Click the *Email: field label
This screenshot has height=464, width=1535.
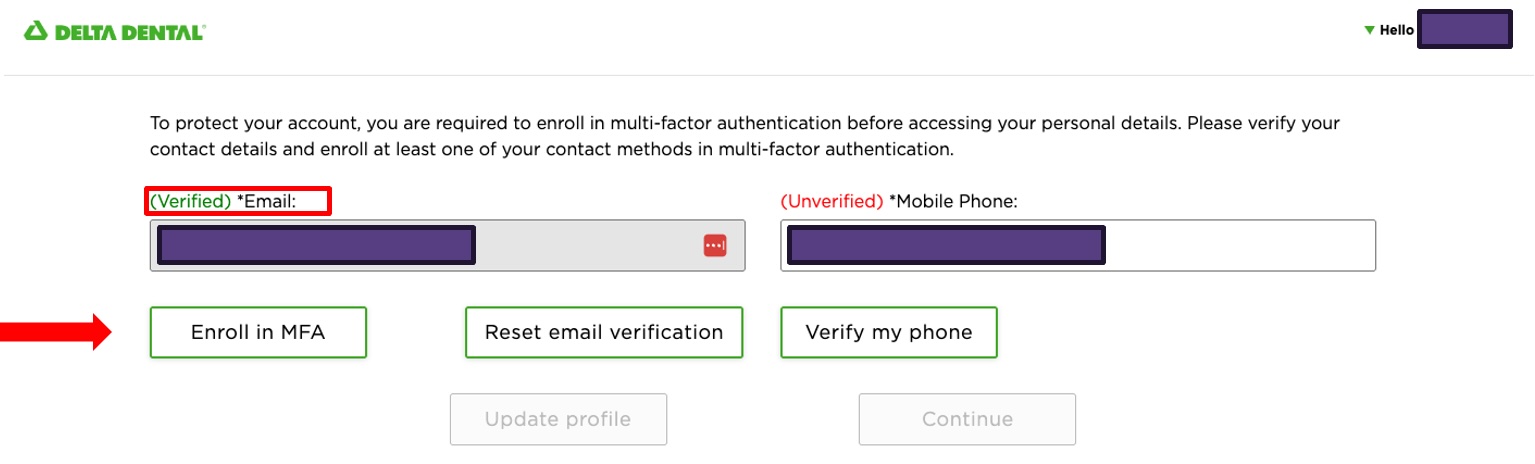point(268,201)
